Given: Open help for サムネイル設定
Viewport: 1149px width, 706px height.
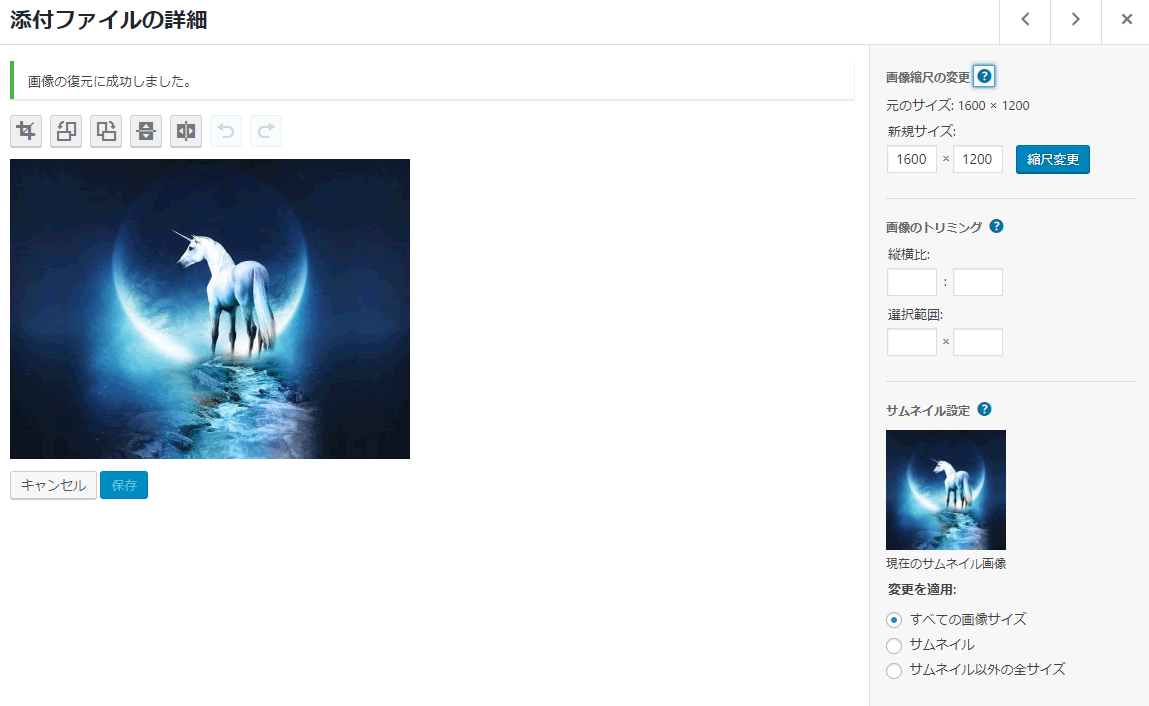Looking at the screenshot, I should [x=984, y=409].
